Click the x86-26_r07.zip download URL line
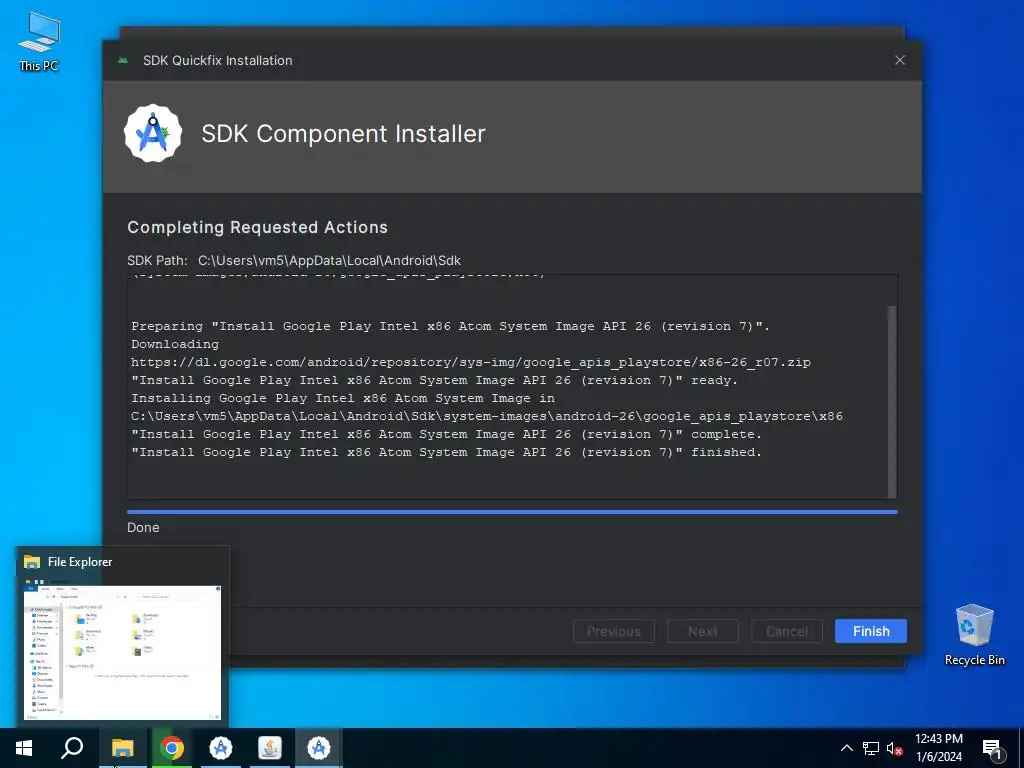Viewport: 1024px width, 768px height. (471, 362)
